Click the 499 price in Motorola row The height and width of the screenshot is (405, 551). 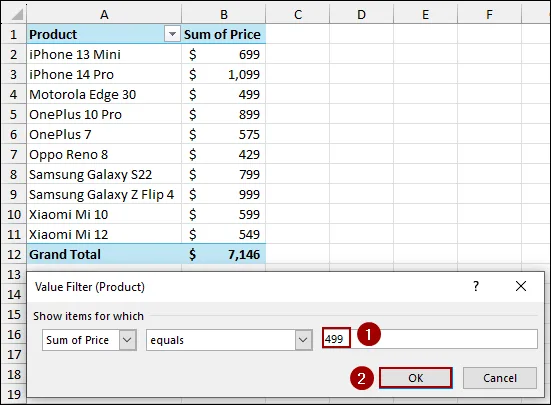(x=223, y=94)
